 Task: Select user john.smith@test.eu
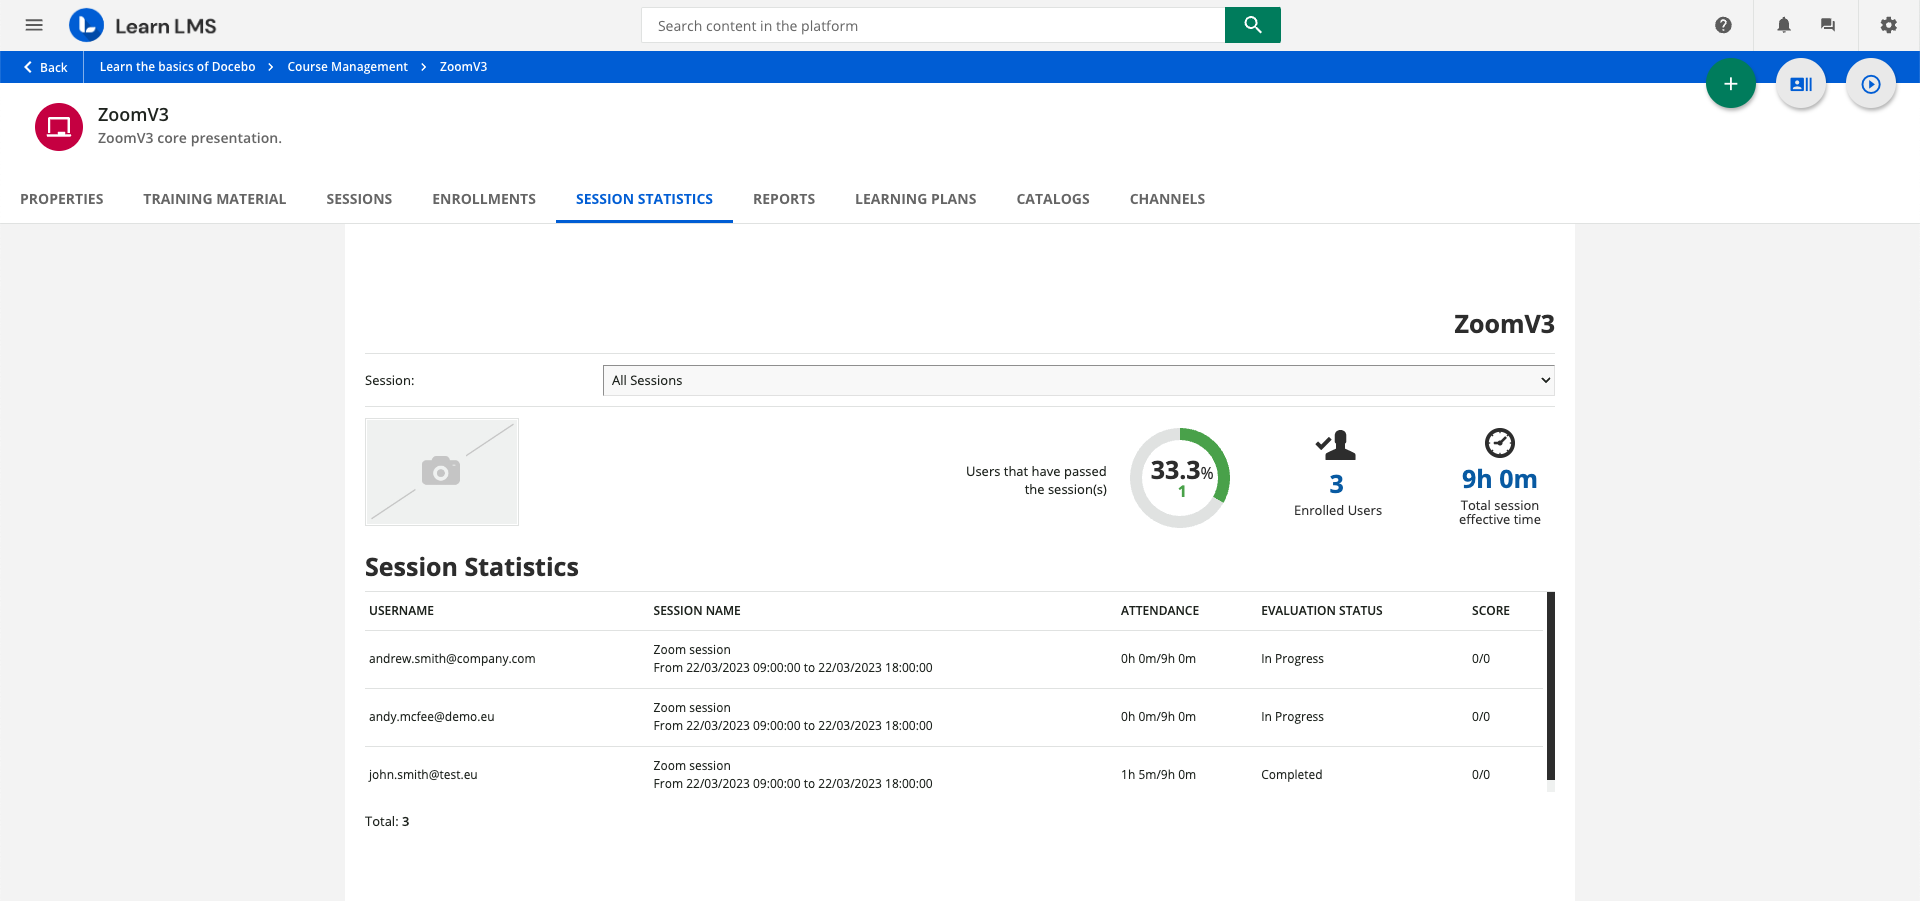coord(423,775)
